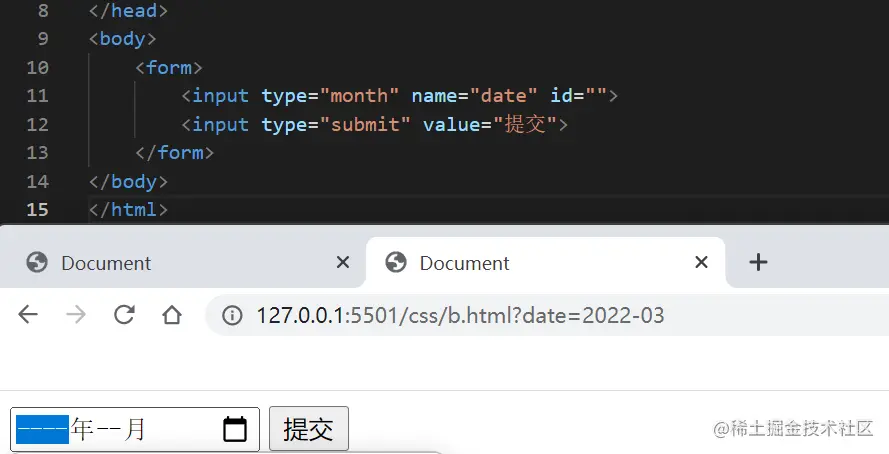Switch to the first Document tab

coord(181,262)
